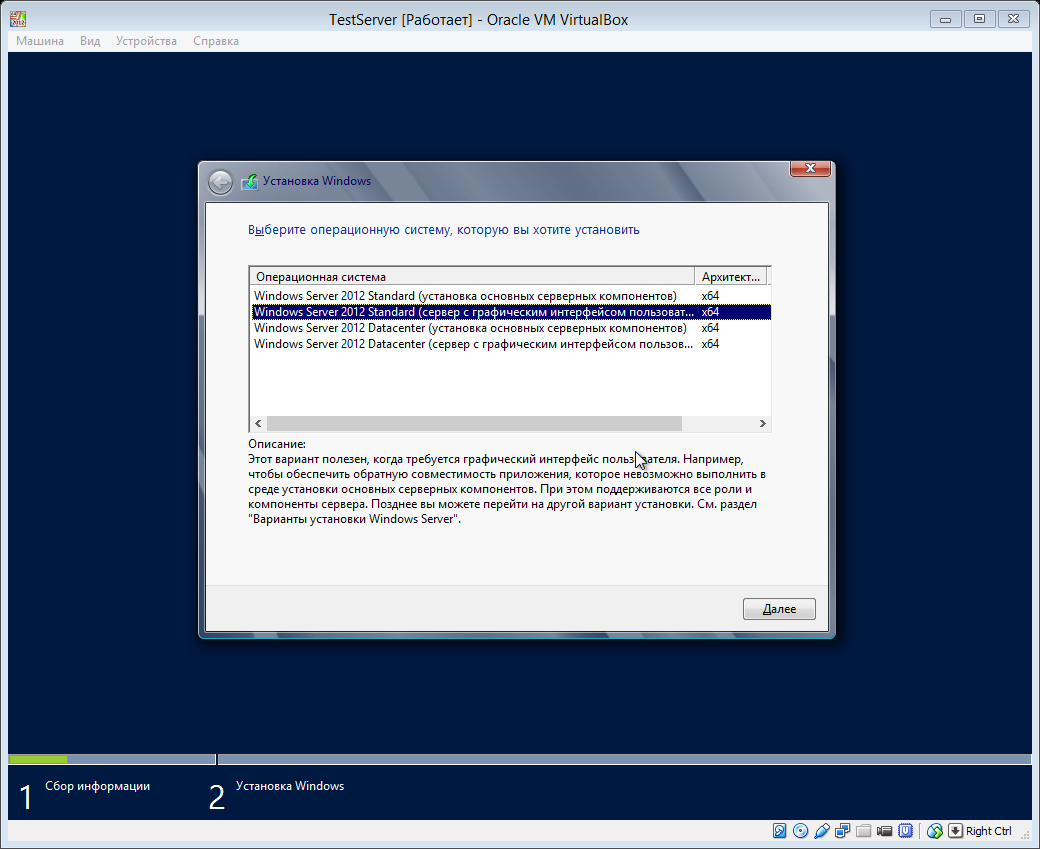Select Server 2012 Datacenter with GUI row
The height and width of the screenshot is (849, 1040).
click(511, 344)
